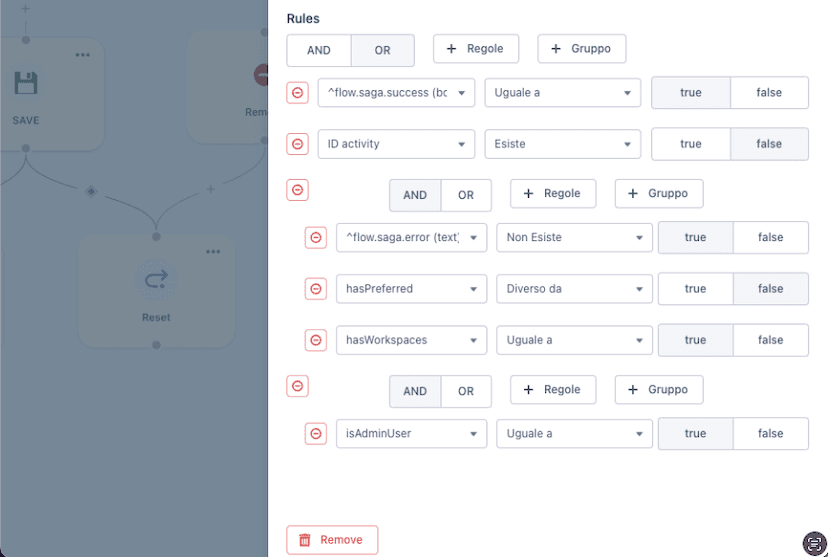Remove the hasPreferred rule
828x557 pixels.
tap(316, 289)
